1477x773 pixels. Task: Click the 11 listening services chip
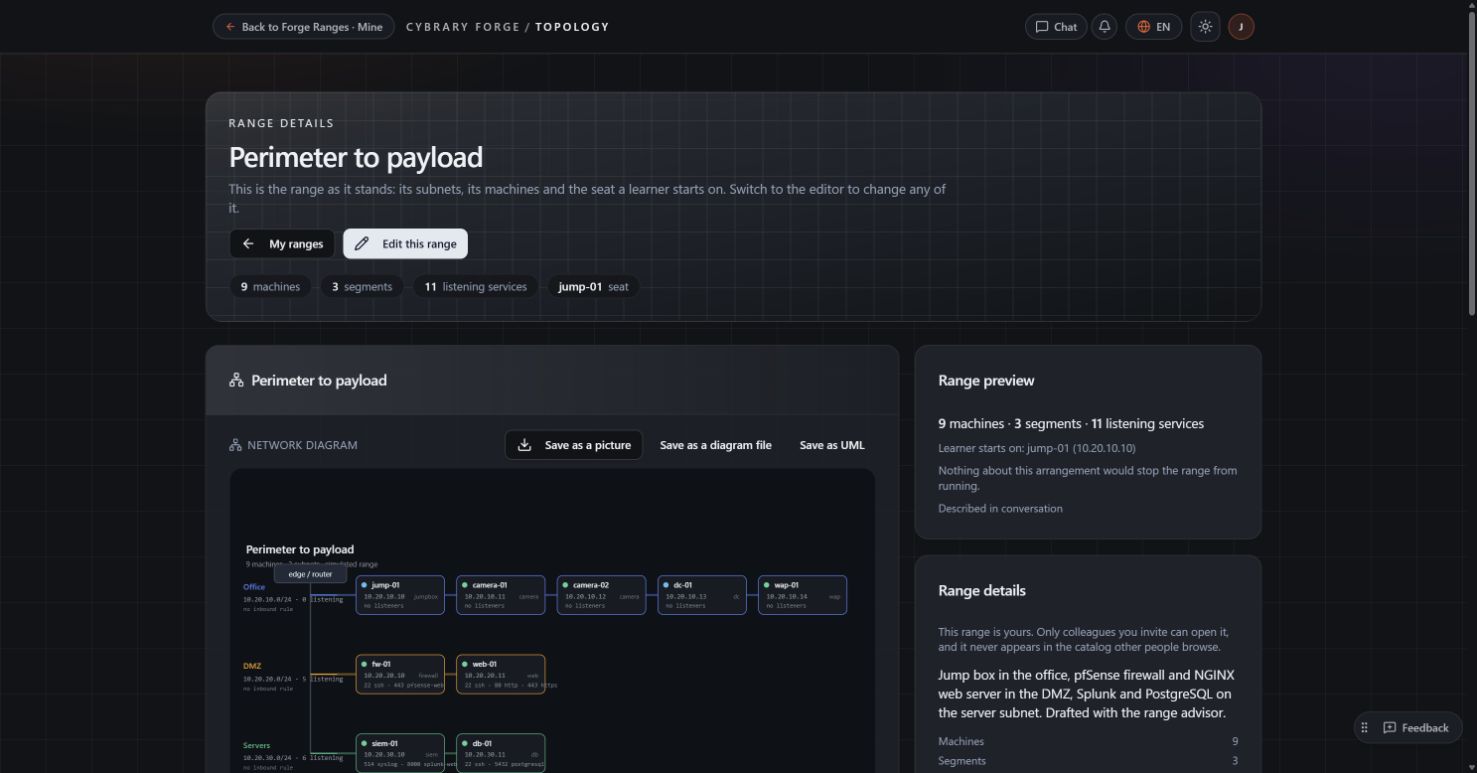(475, 287)
